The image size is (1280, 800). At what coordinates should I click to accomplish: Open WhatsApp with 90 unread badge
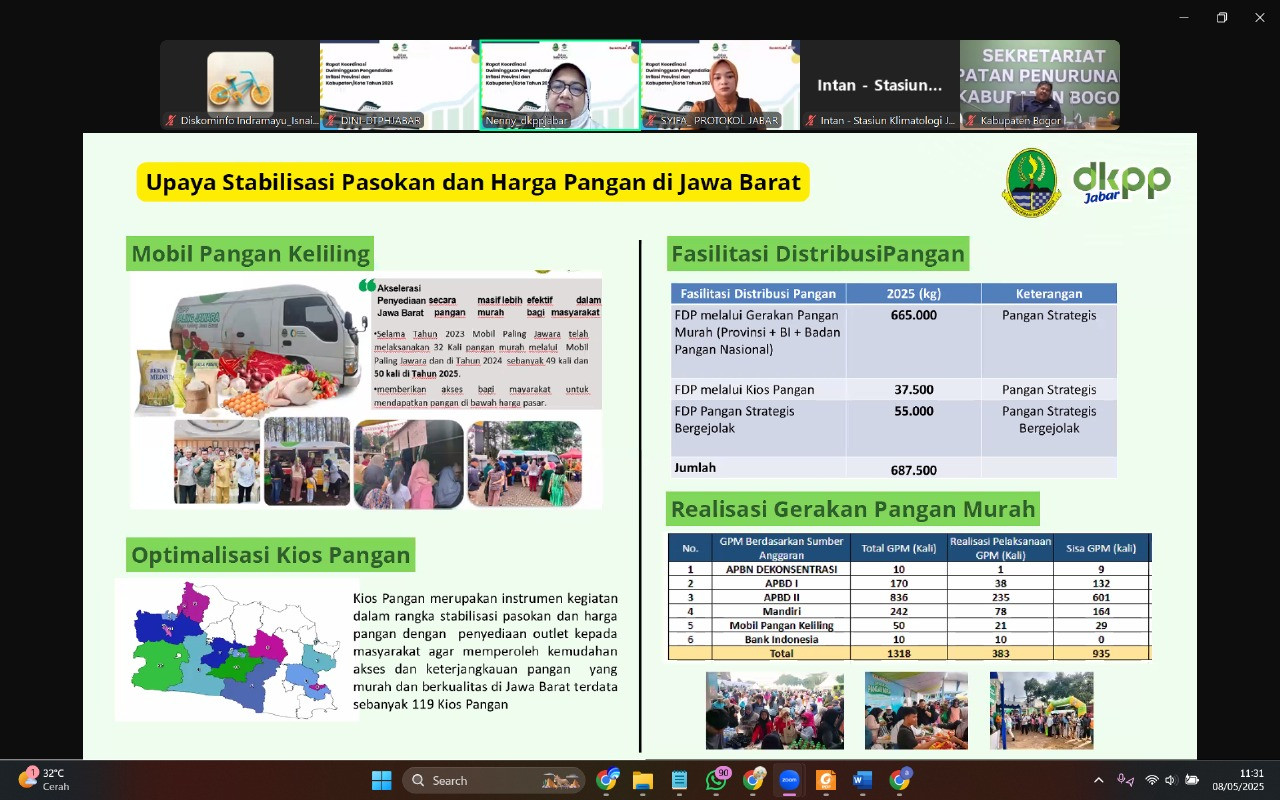pyautogui.click(x=716, y=780)
